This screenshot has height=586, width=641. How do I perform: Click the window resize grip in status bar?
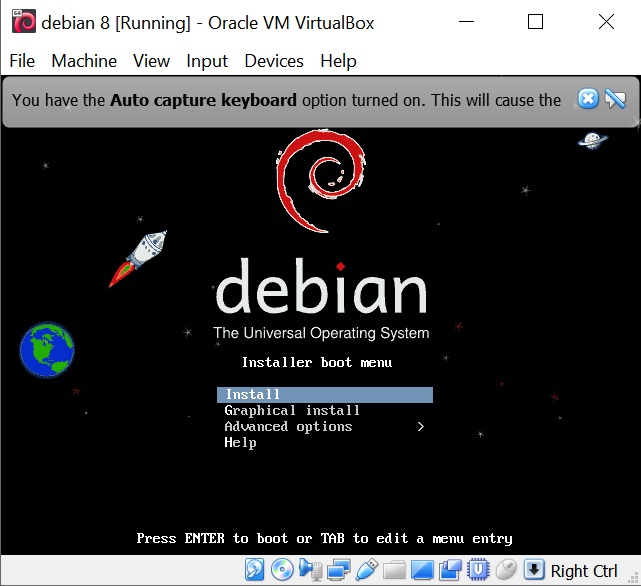point(635,578)
